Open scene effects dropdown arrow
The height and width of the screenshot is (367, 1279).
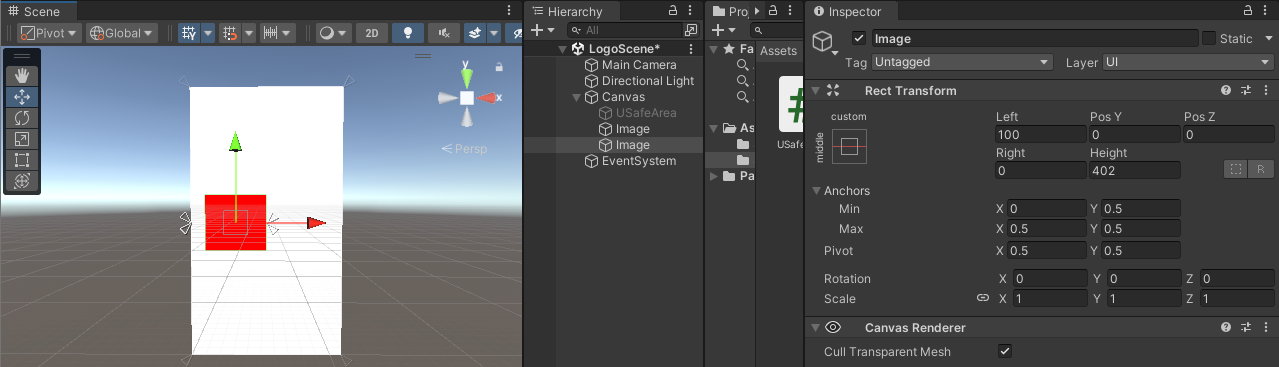click(494, 33)
